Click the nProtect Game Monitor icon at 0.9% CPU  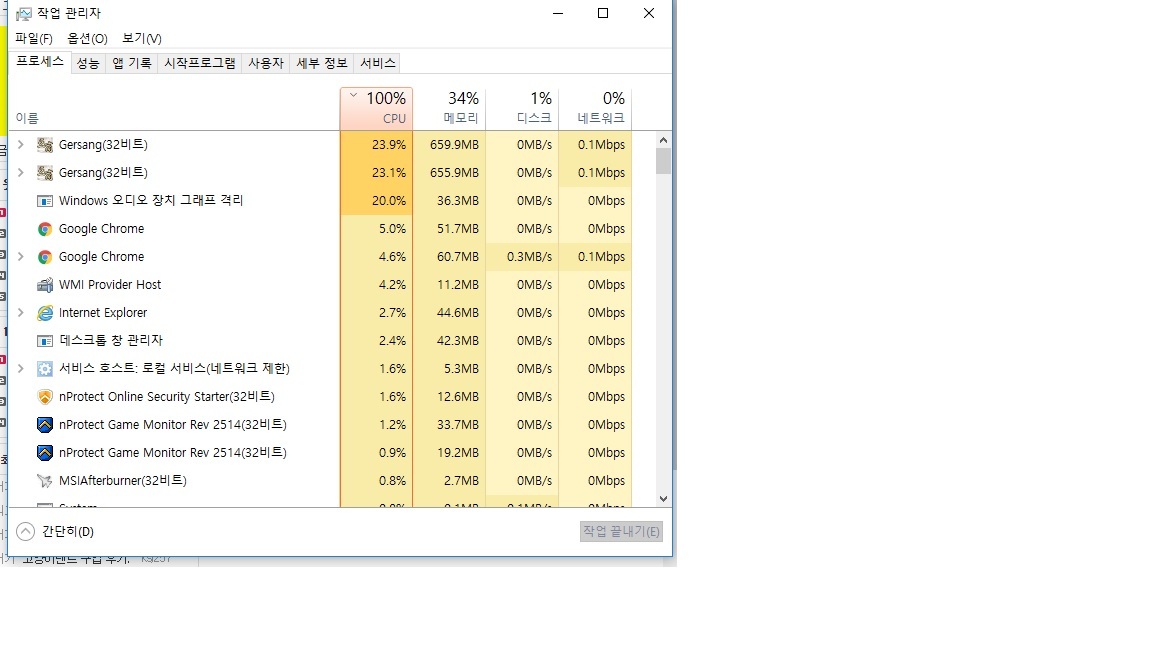coord(45,453)
